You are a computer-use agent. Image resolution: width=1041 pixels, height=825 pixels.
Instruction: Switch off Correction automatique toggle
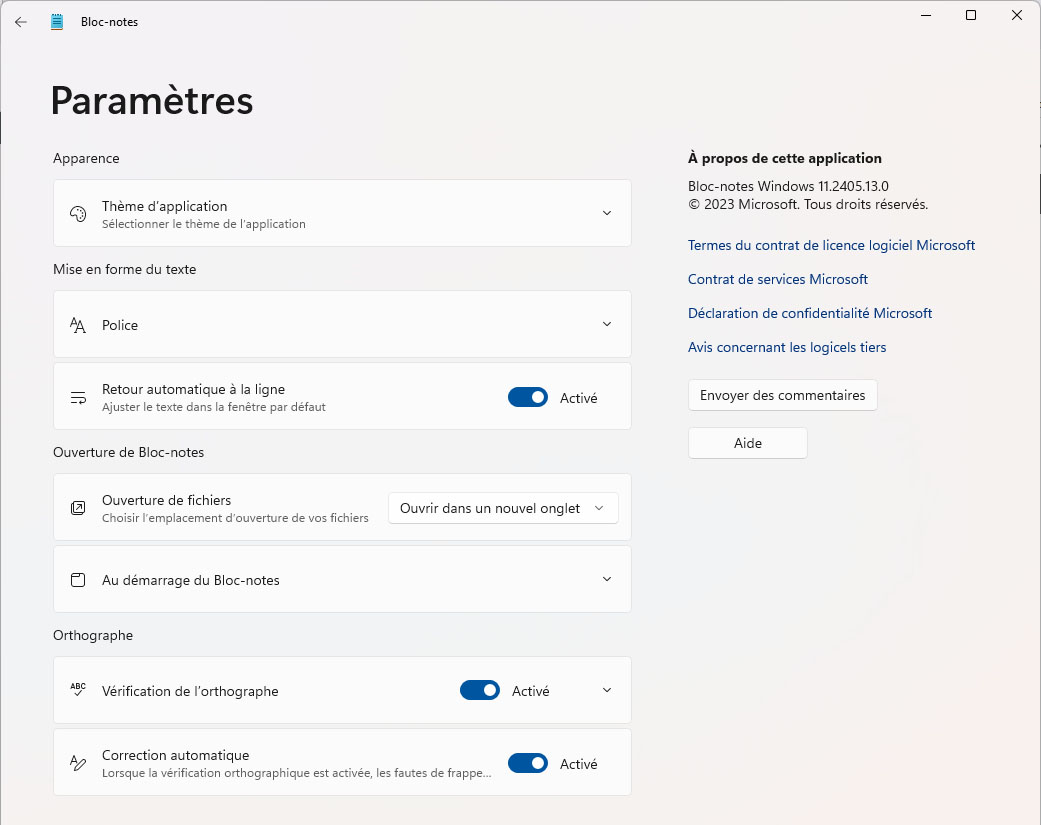click(x=528, y=763)
